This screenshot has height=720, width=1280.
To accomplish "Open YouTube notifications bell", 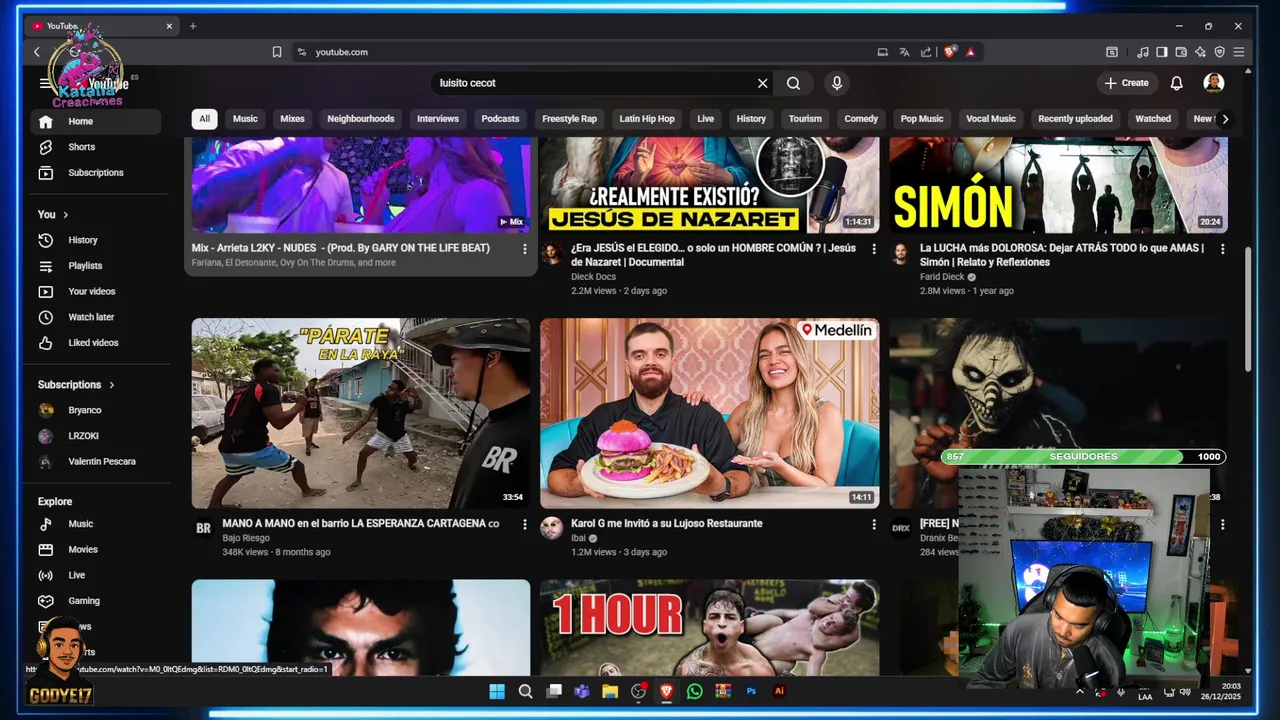I will point(1177,83).
